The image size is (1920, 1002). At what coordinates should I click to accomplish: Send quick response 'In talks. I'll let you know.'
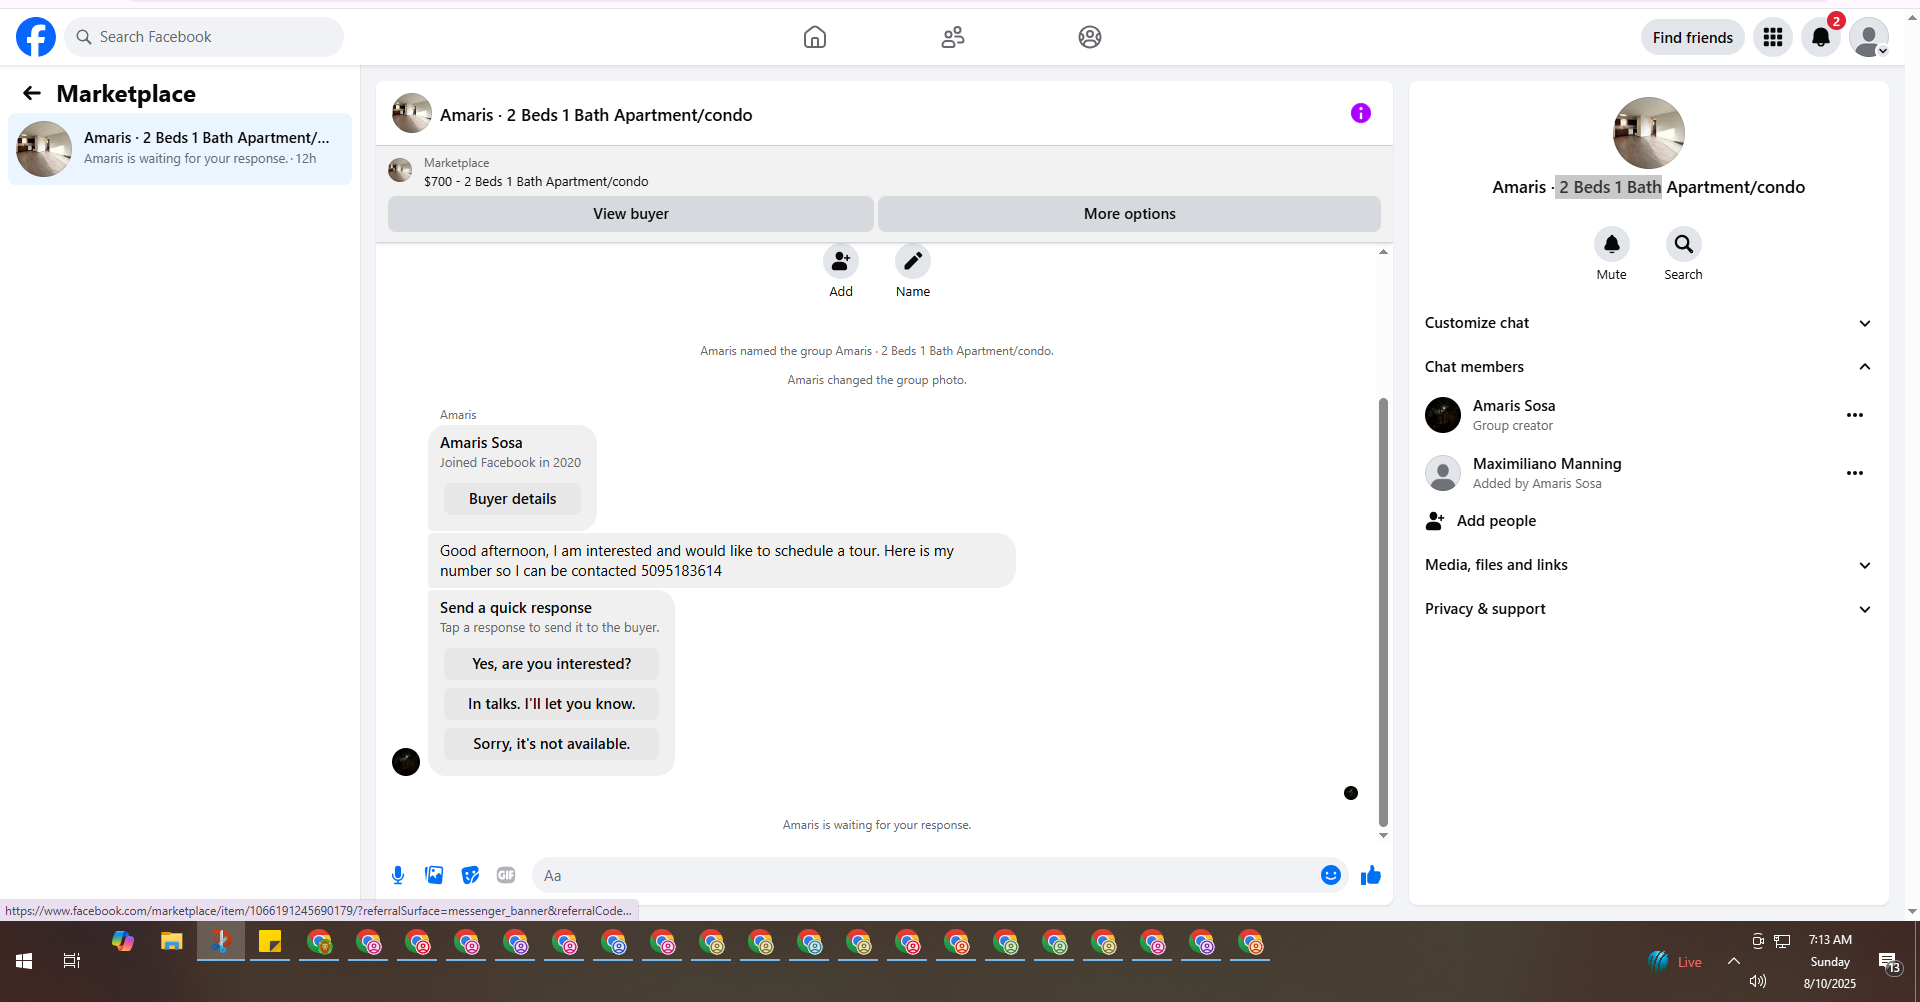[x=551, y=704]
